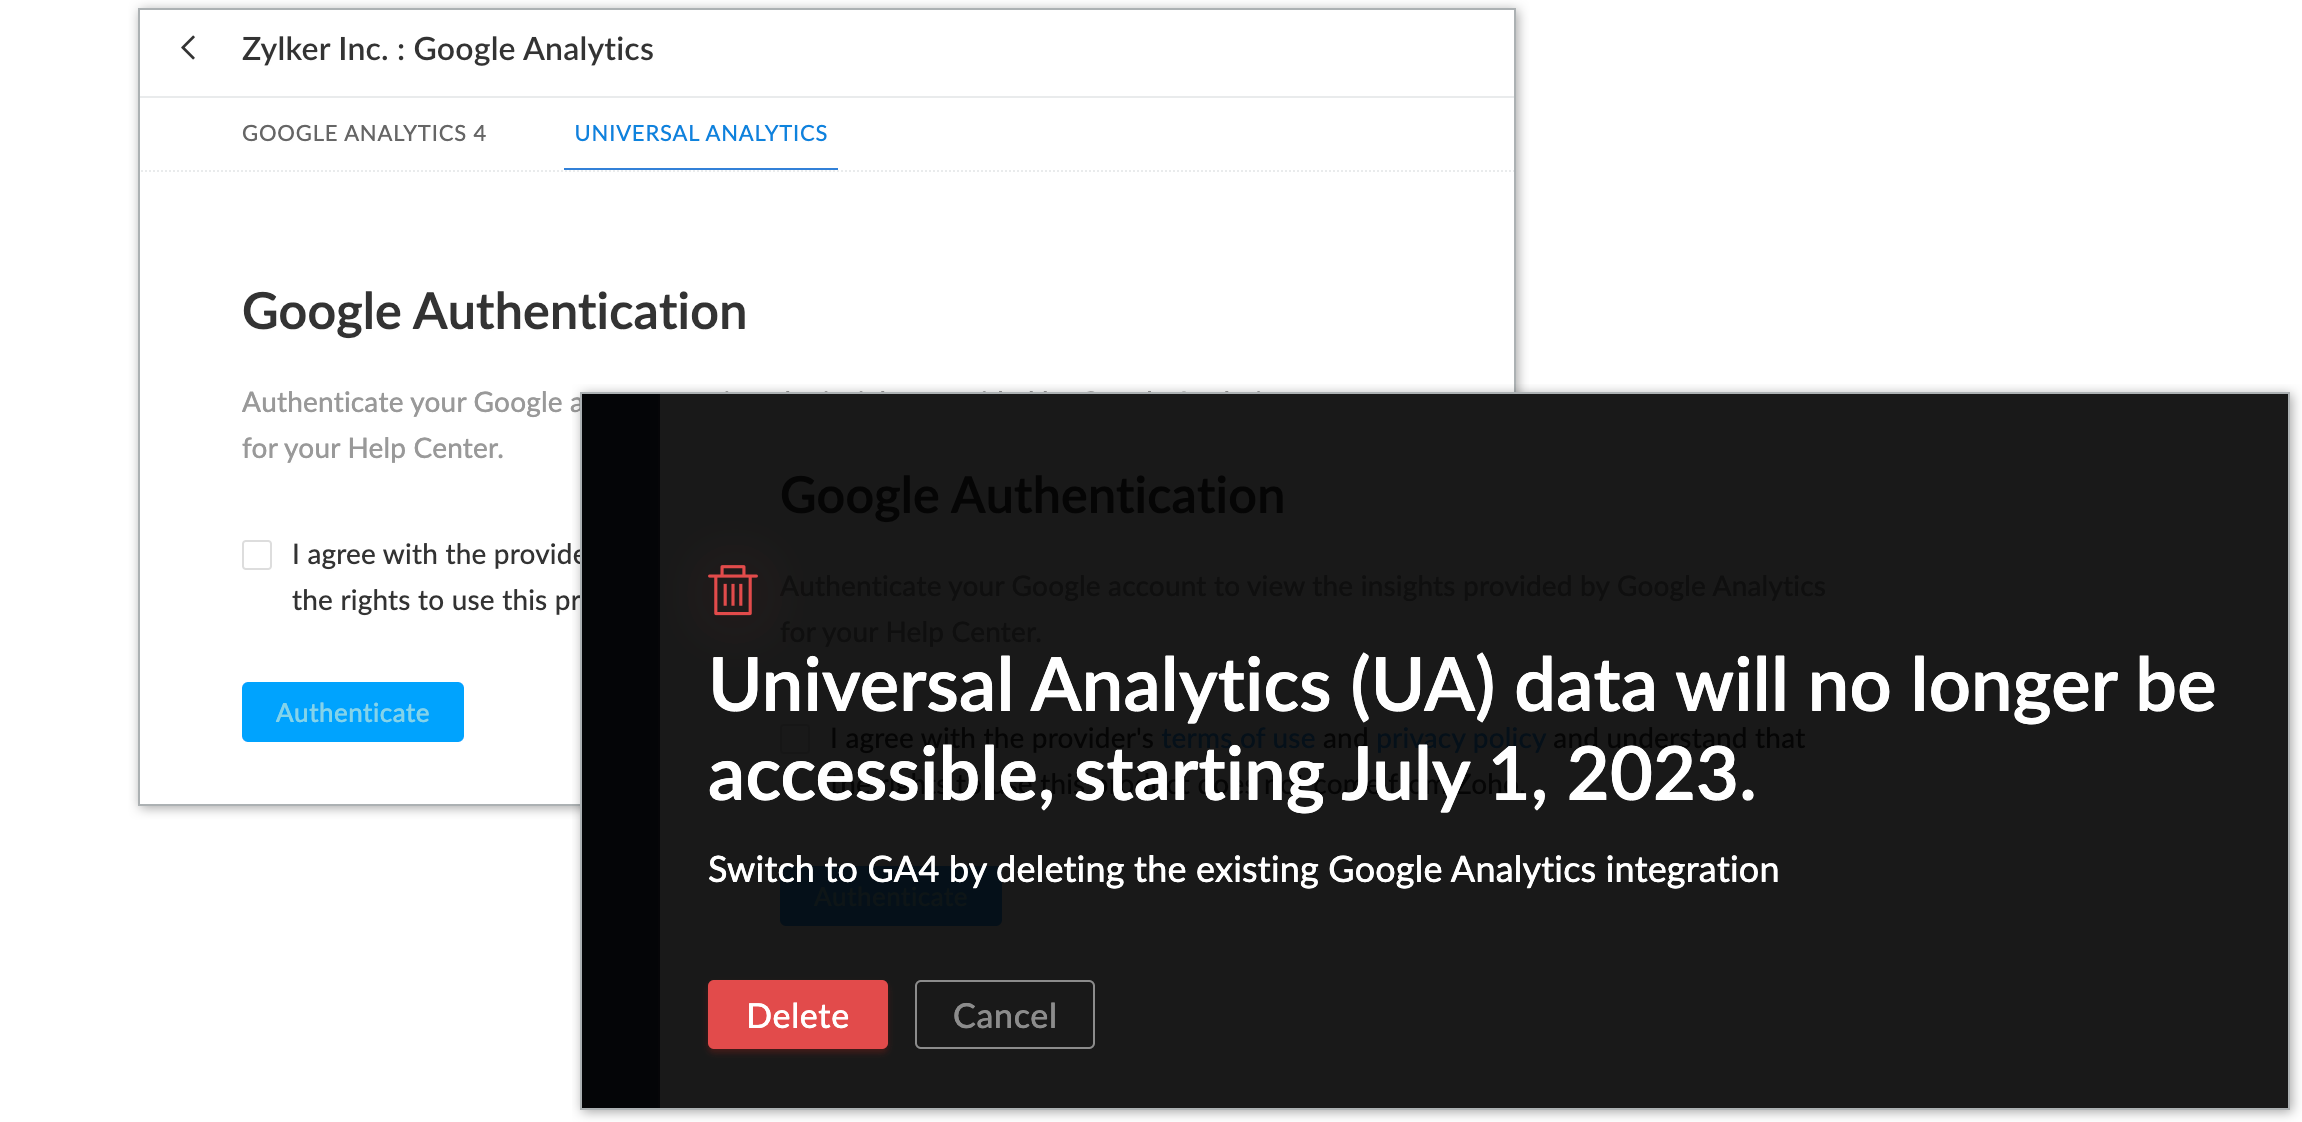Viewport: 2302px width, 1122px height.
Task: Toggle the dimmed checkbox behind the dialog
Action: pos(795,739)
